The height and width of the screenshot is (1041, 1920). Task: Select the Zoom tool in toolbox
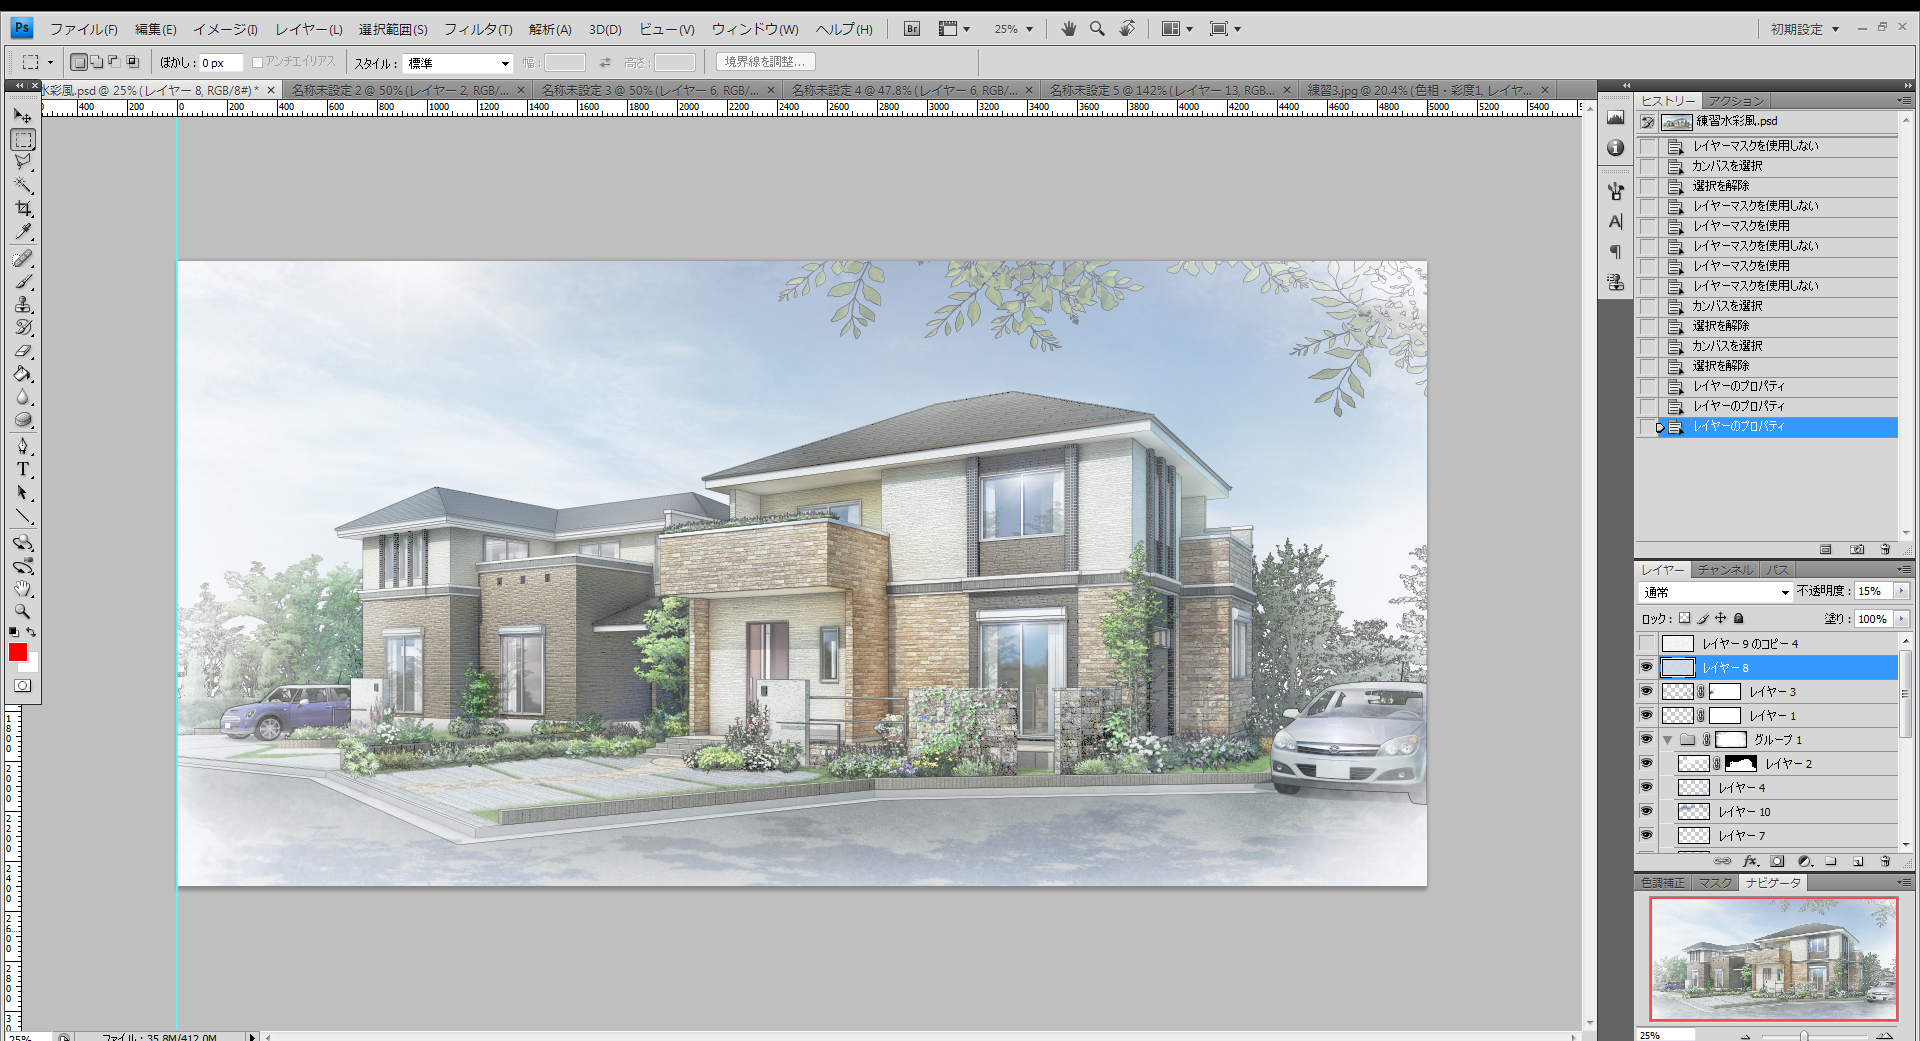coord(23,612)
